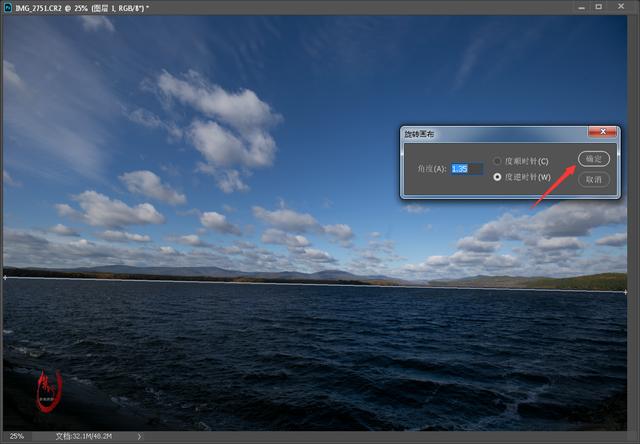Maximize the document window
640x444 pixels.
point(598,6)
